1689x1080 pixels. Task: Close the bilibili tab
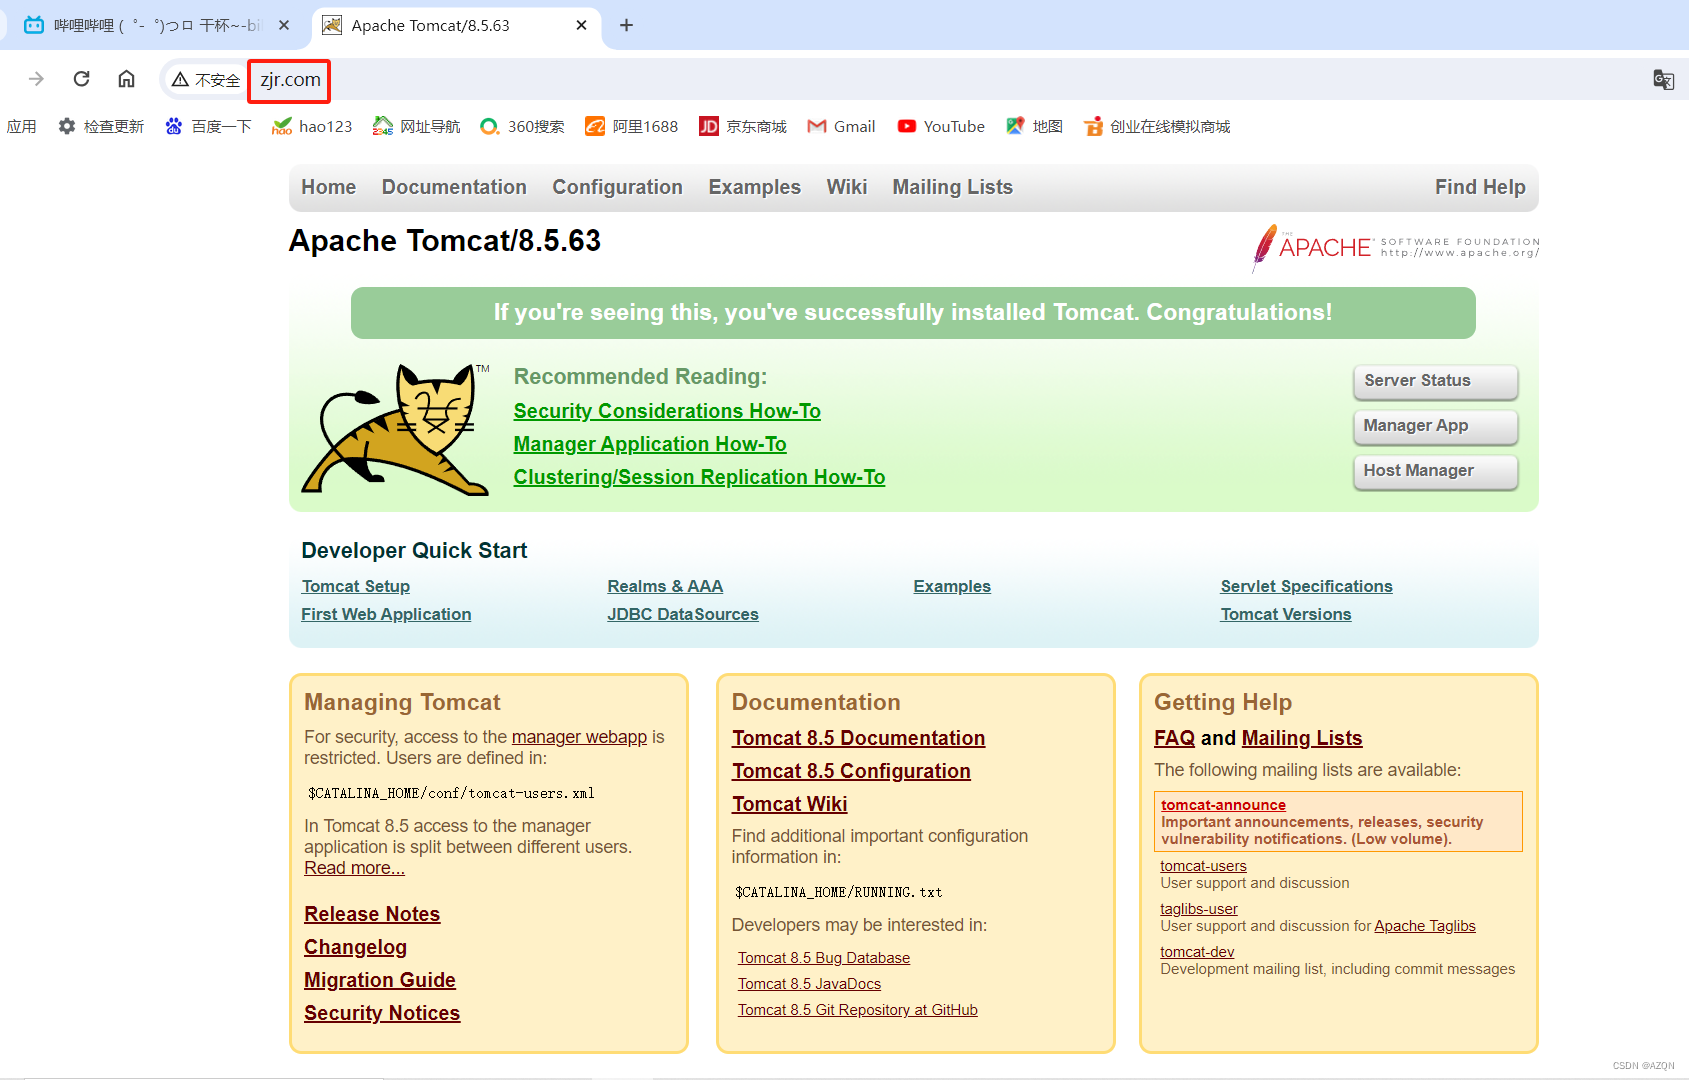tap(284, 25)
